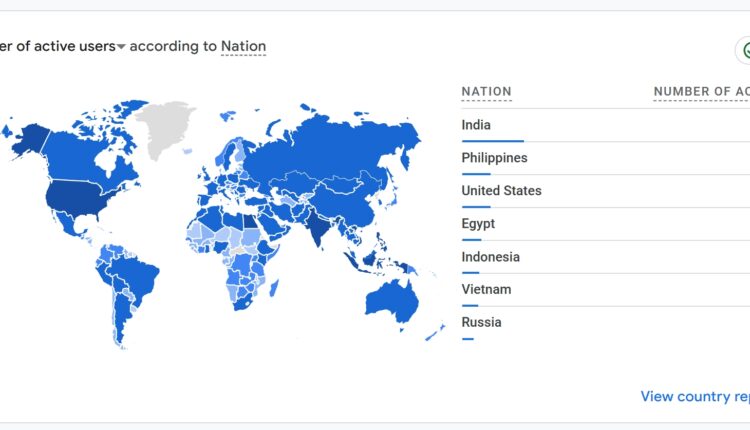
Task: Click the blue bar under India
Action: tap(492, 141)
